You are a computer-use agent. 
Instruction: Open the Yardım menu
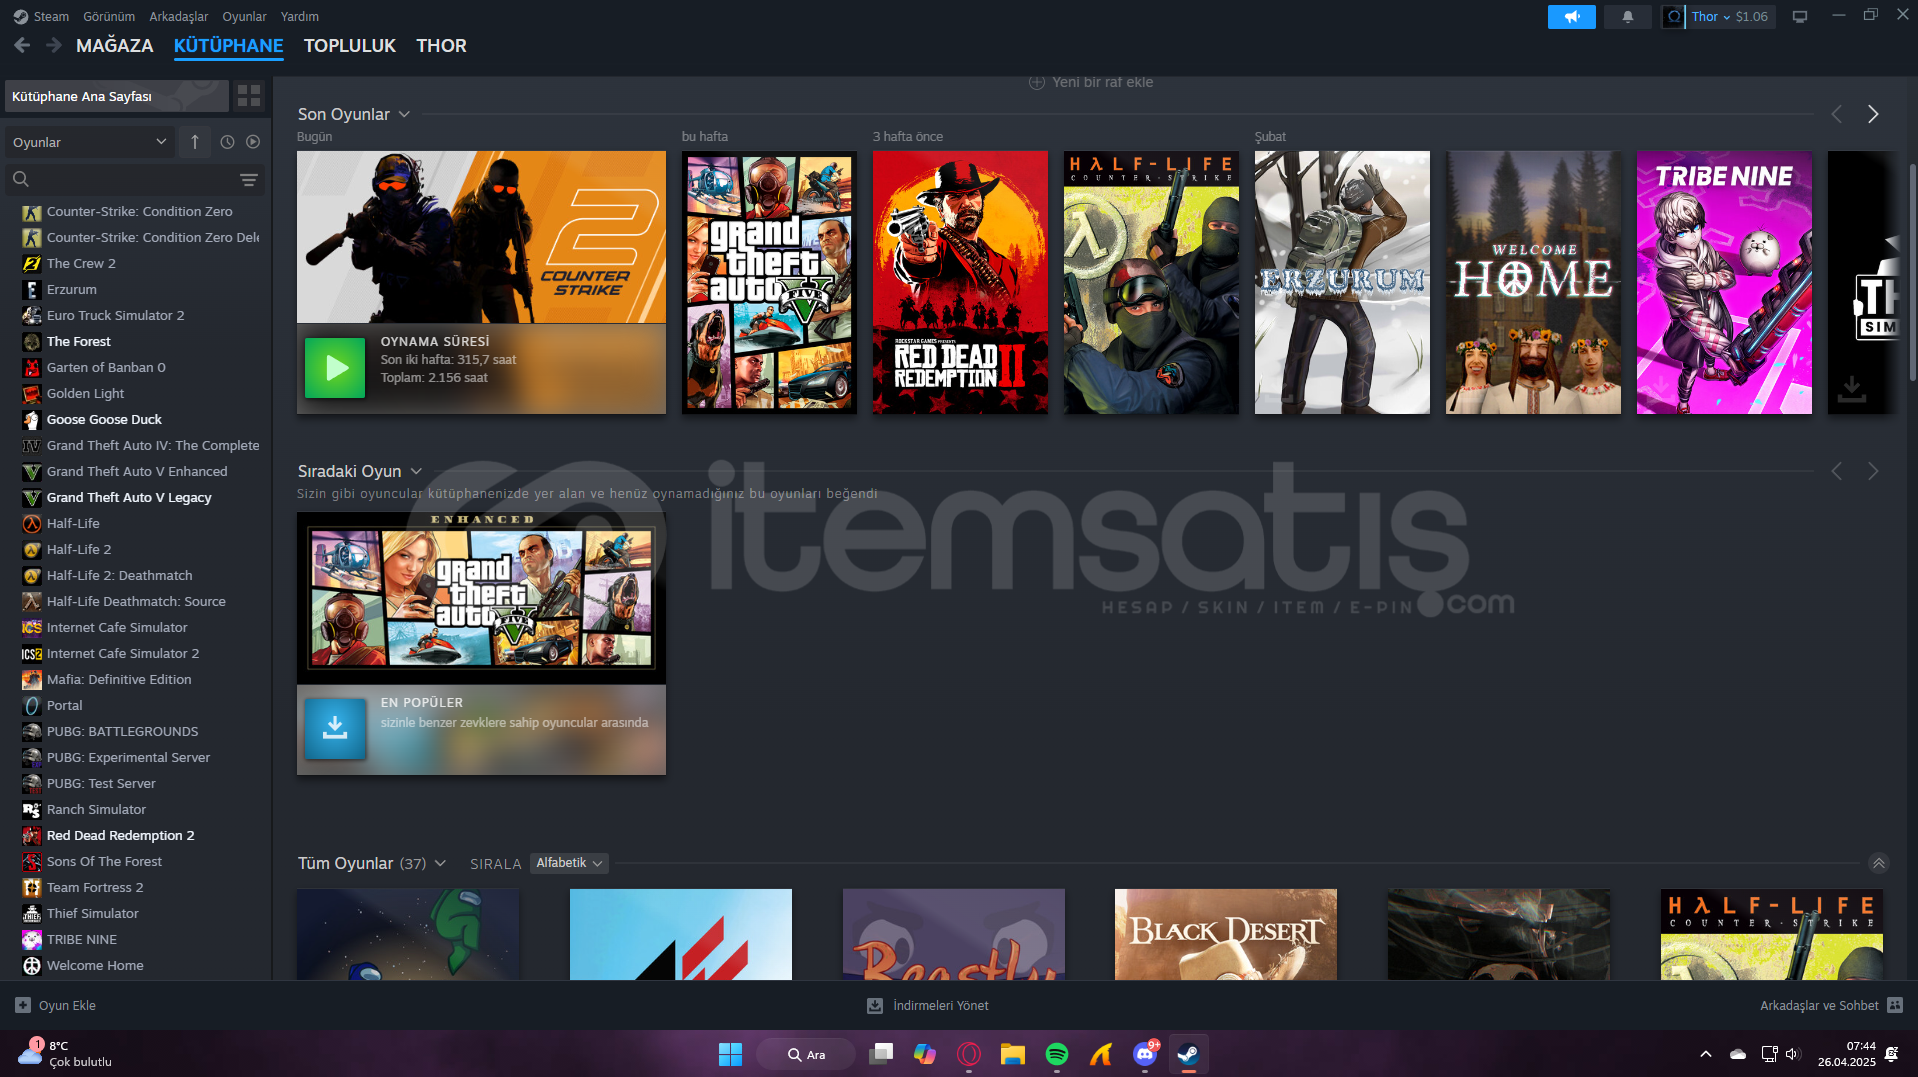[x=300, y=16]
